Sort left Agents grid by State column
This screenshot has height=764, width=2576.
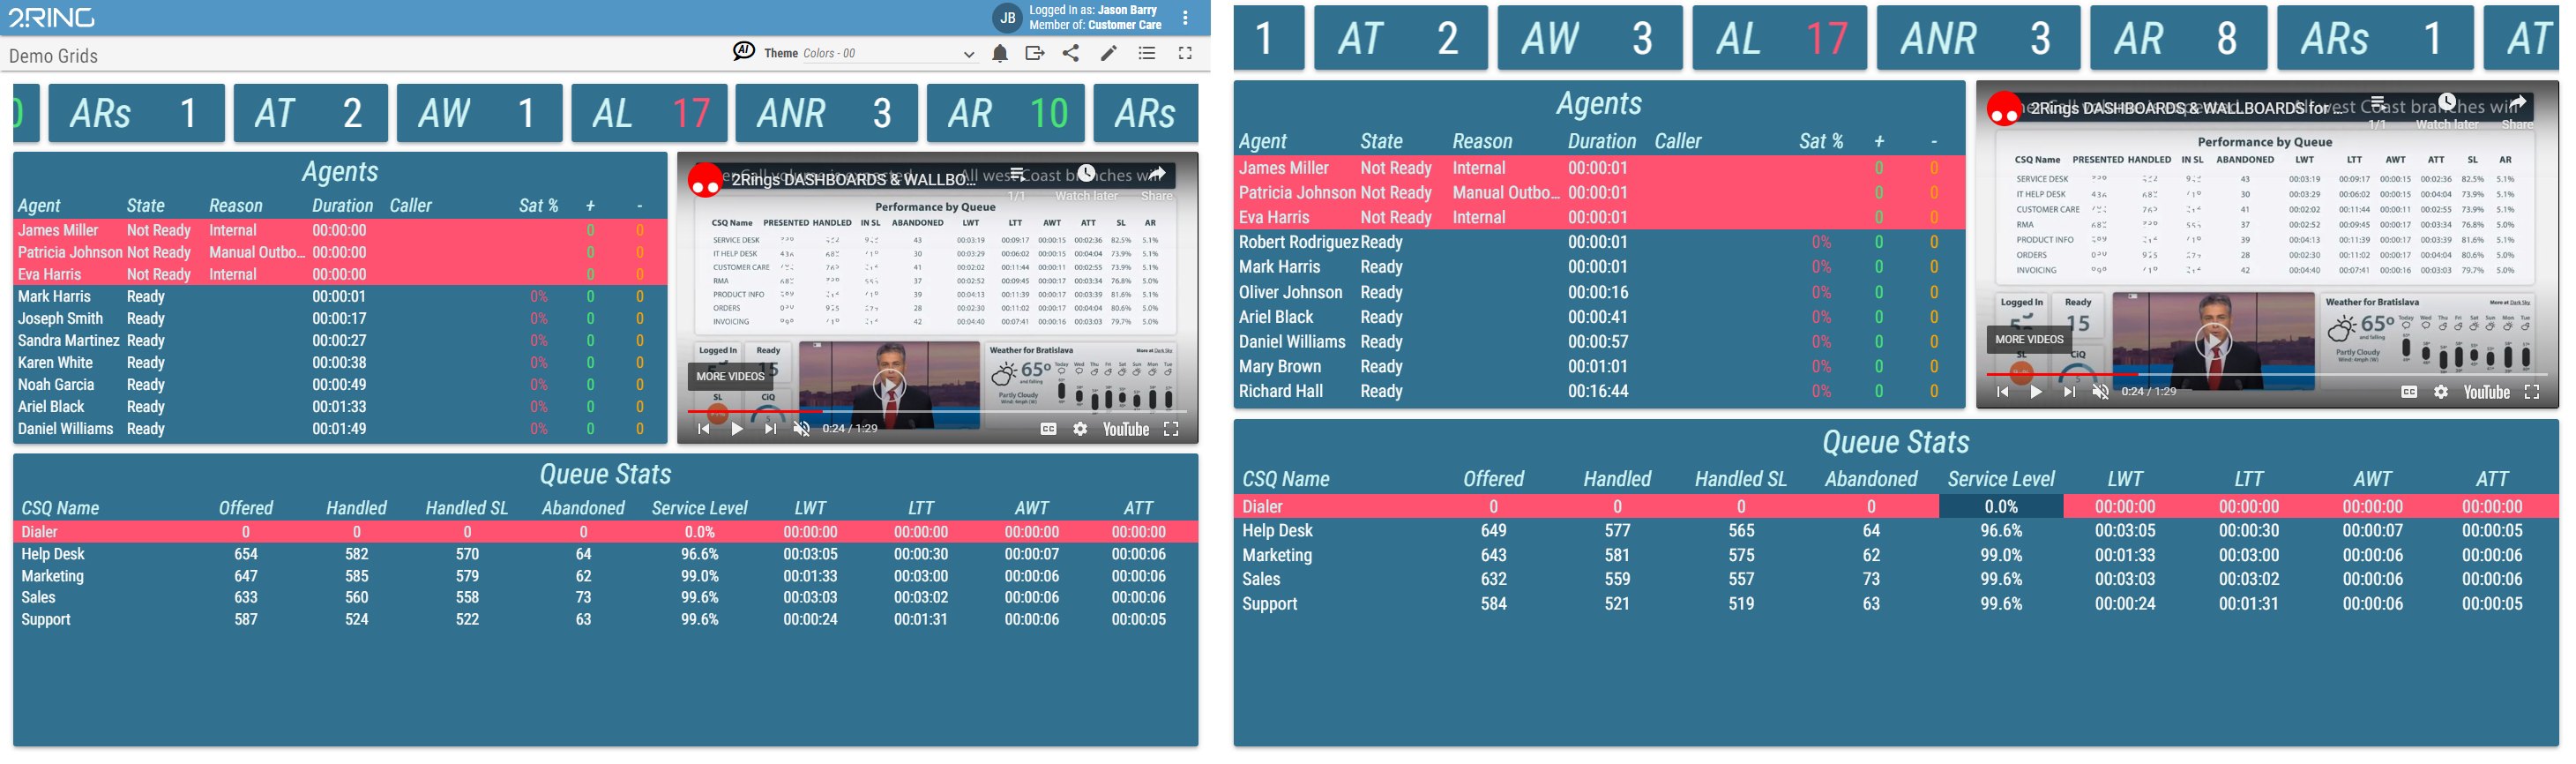pos(145,206)
